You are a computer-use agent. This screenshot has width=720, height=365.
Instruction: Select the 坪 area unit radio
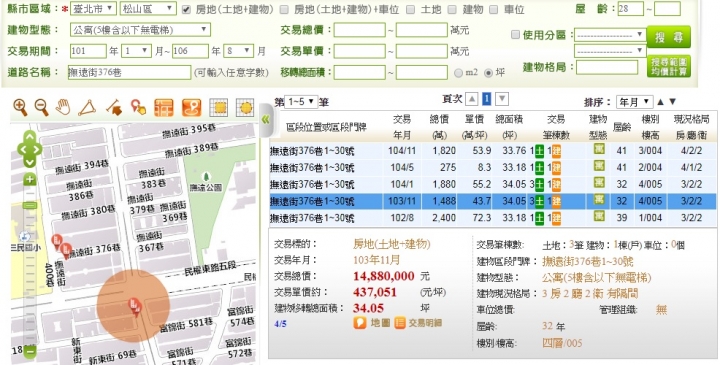[488, 73]
